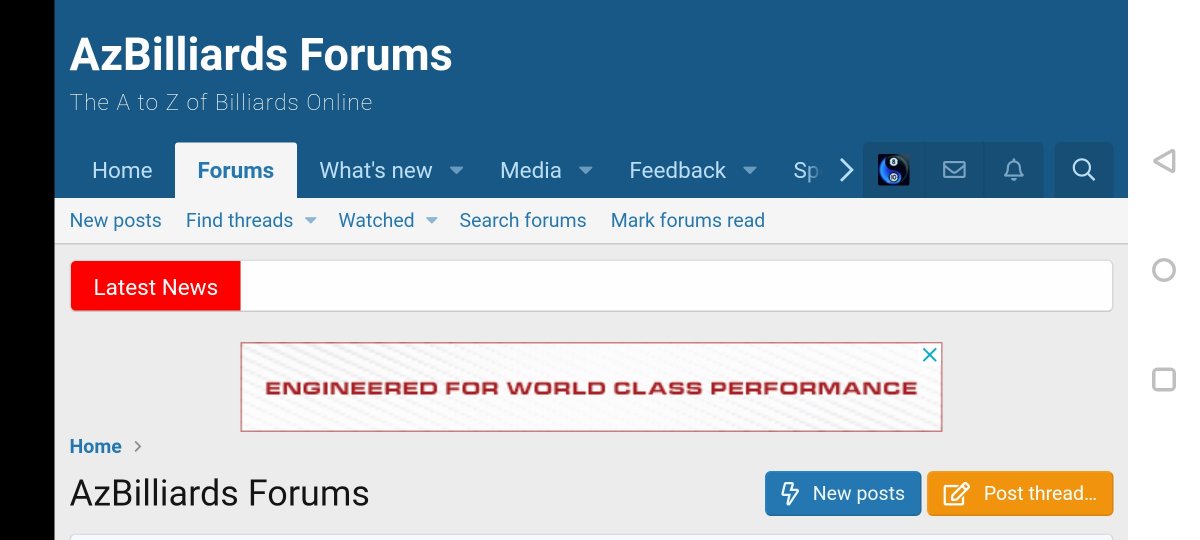Viewport: 1200px width, 540px height.
Task: Expand the Media dropdown arrow
Action: [x=586, y=171]
